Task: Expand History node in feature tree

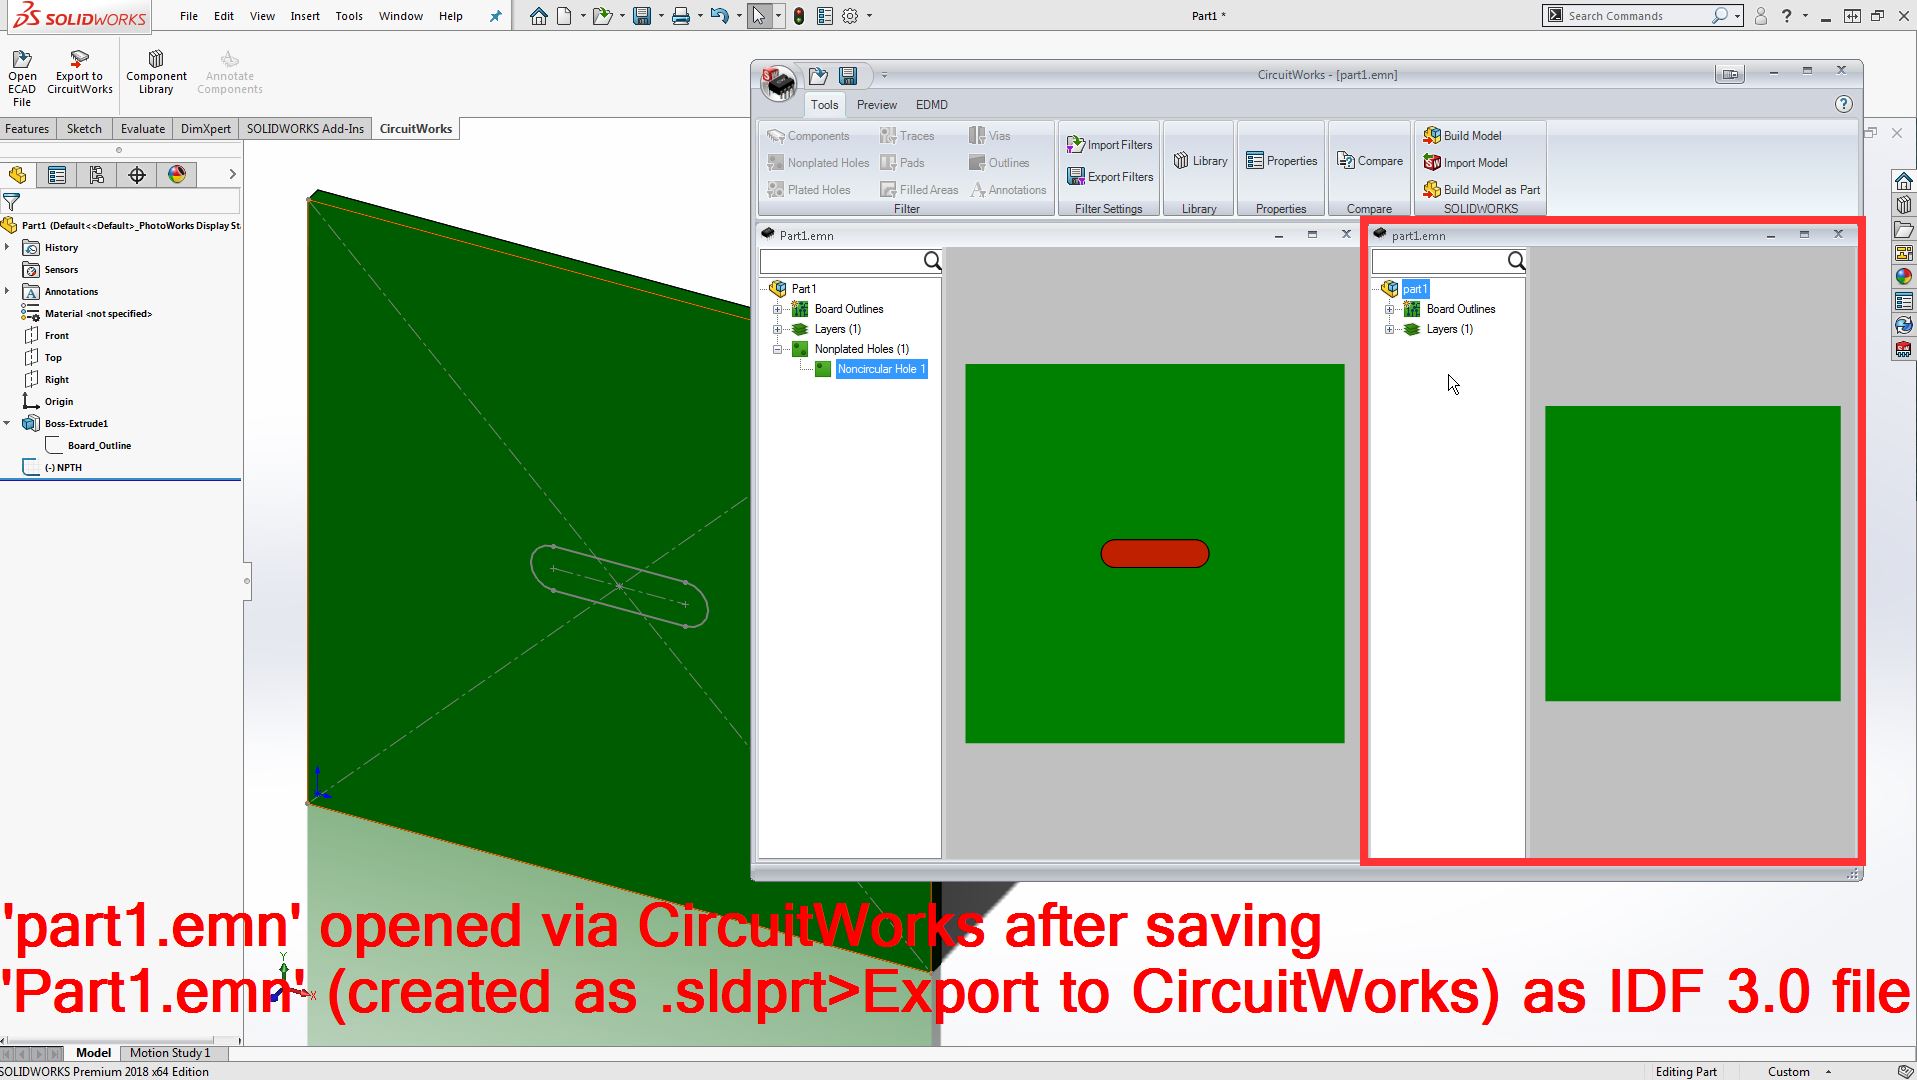Action: tap(8, 247)
